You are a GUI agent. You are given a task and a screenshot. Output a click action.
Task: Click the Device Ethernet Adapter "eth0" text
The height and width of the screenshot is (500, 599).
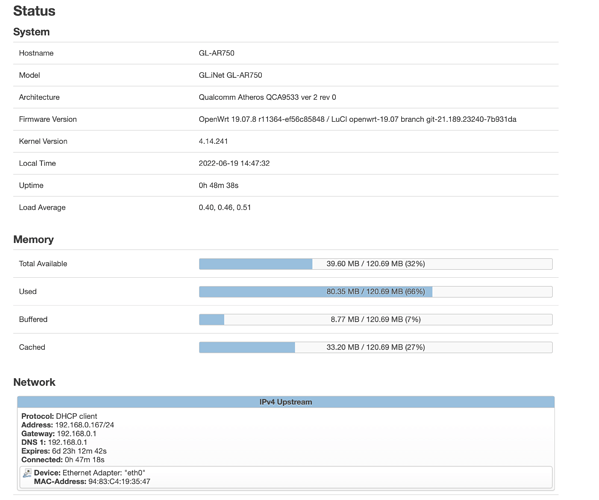tap(90, 473)
